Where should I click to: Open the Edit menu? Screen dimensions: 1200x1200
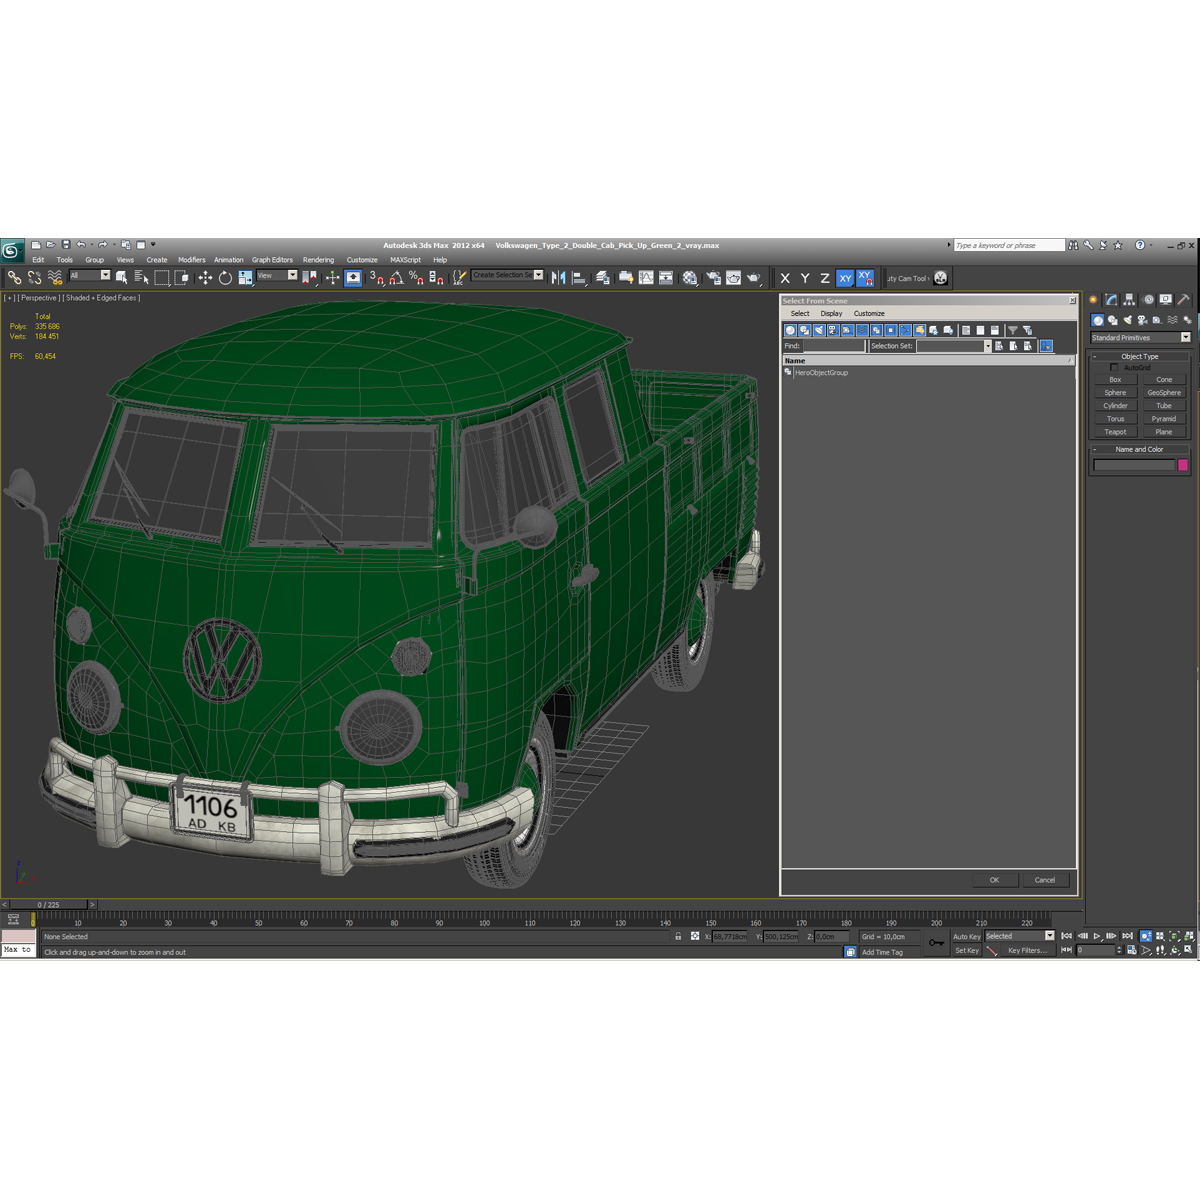38,260
